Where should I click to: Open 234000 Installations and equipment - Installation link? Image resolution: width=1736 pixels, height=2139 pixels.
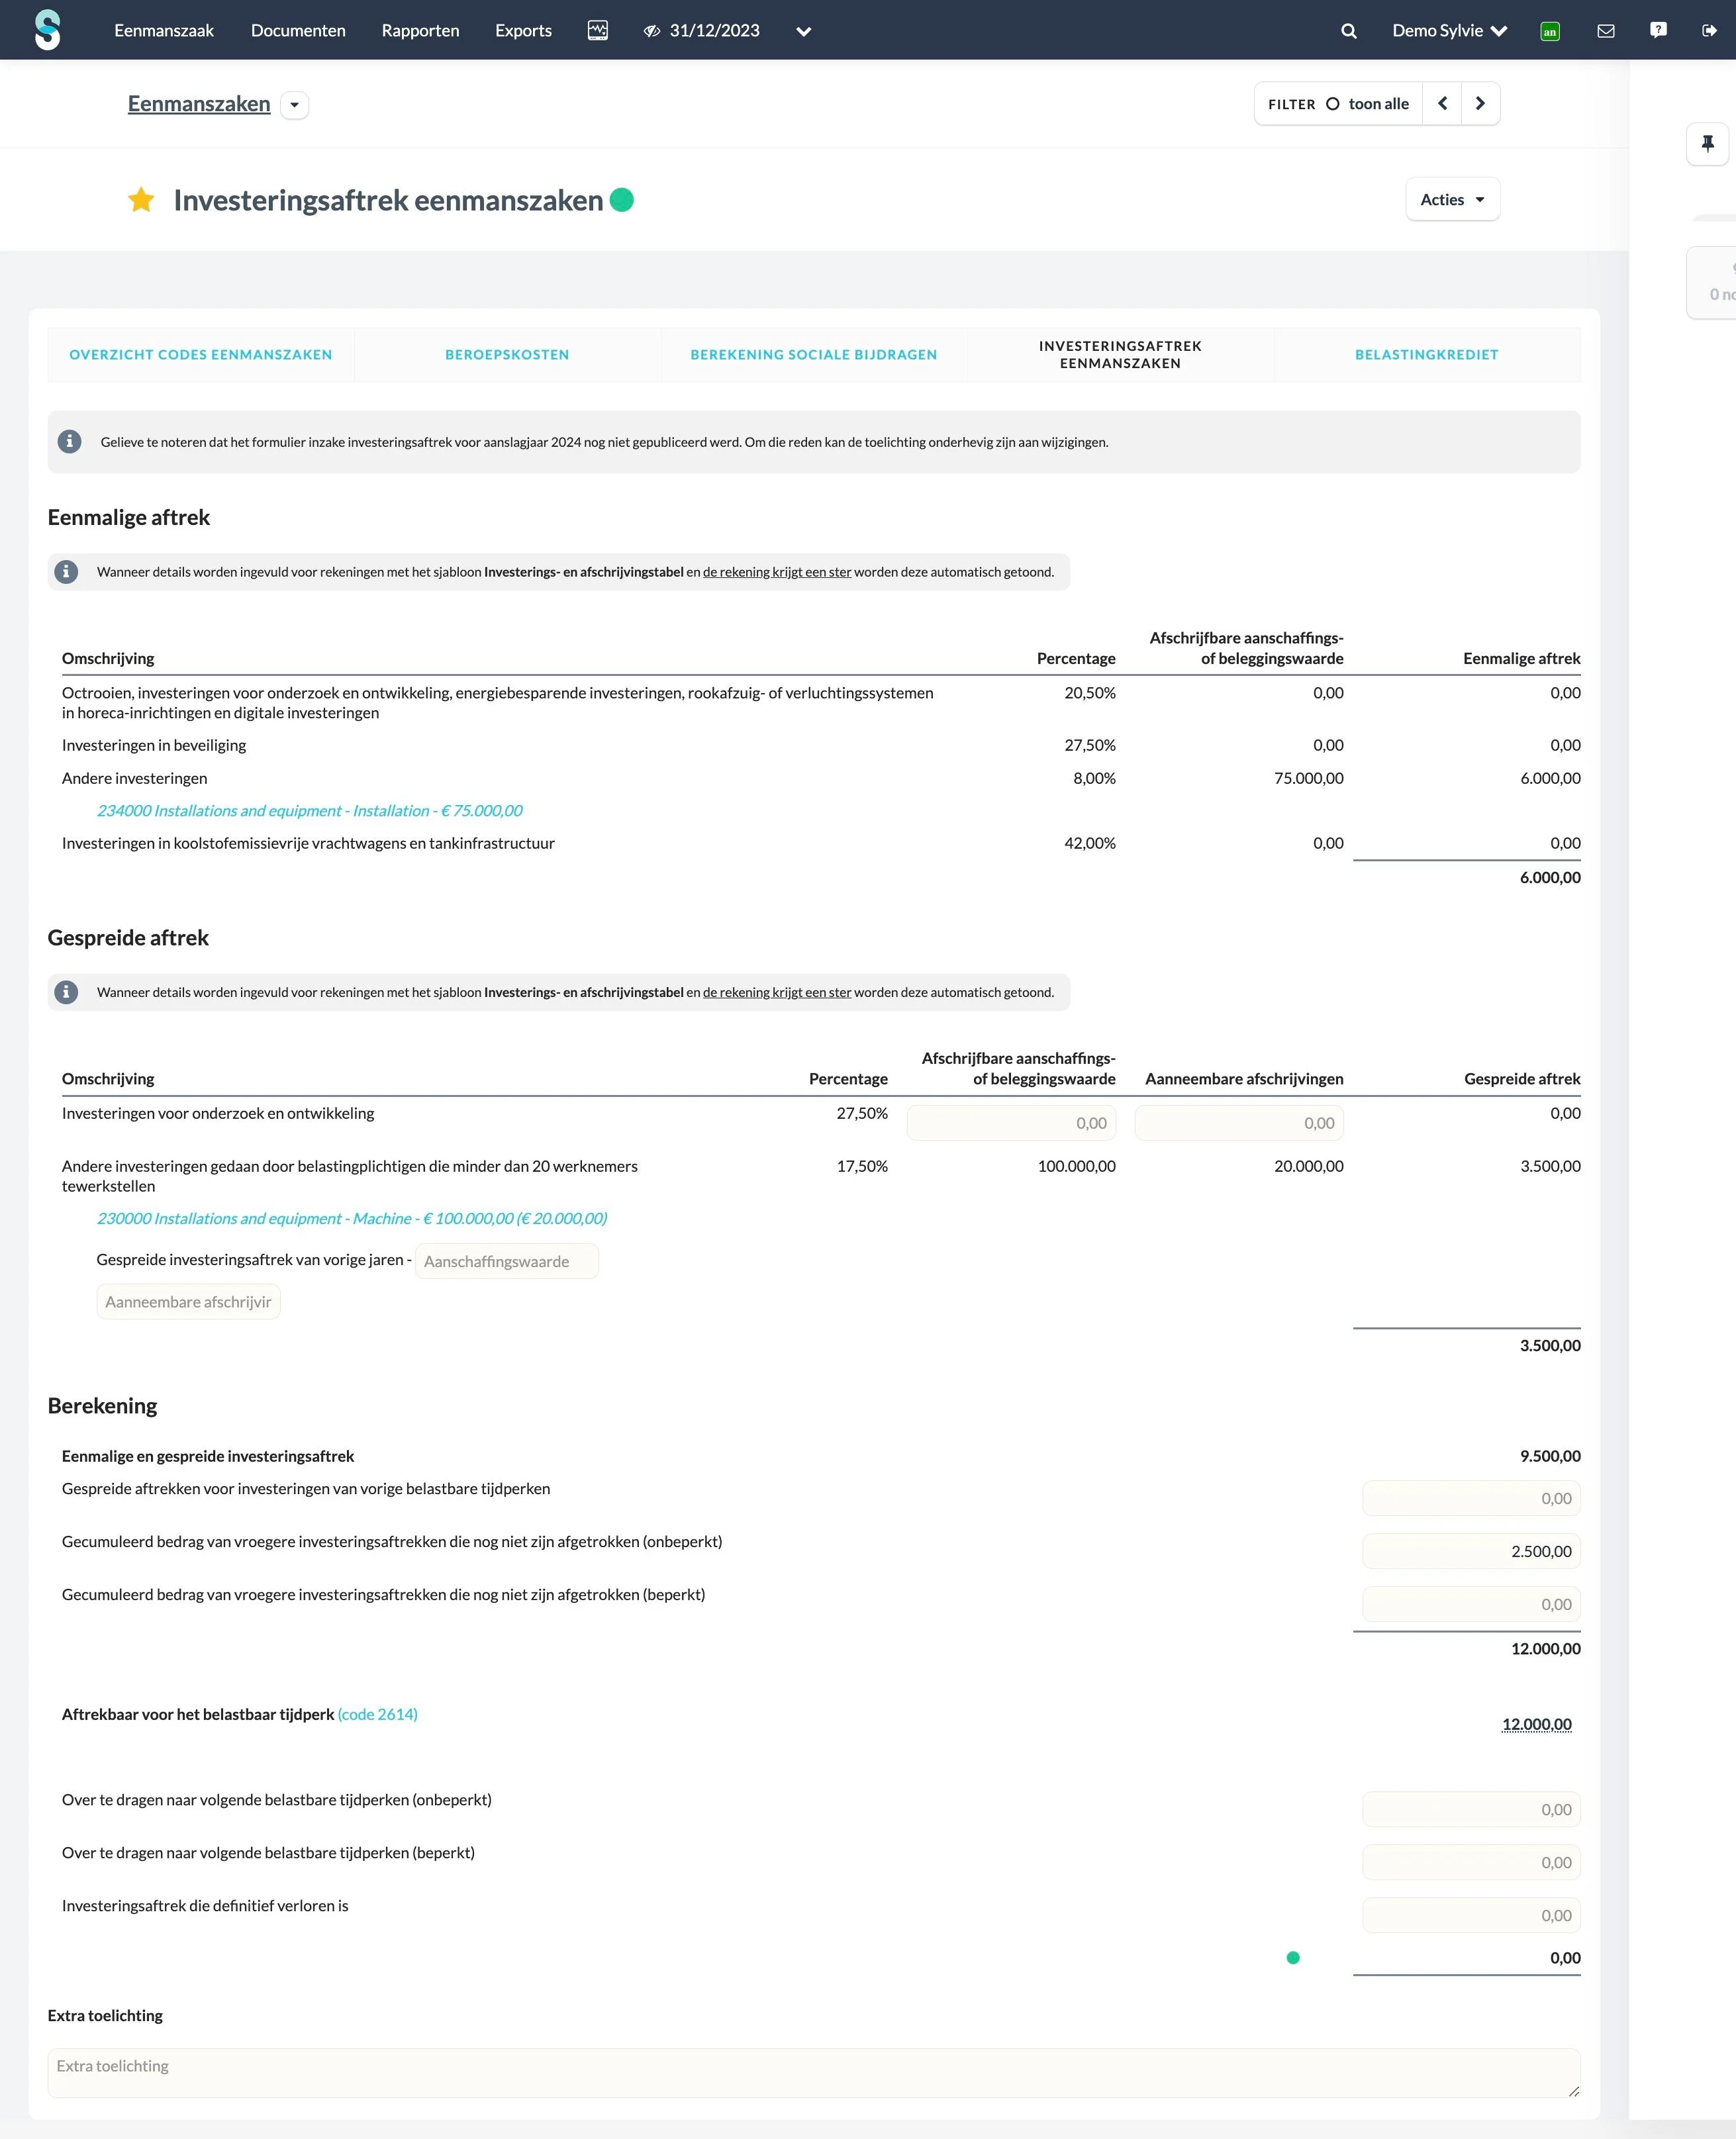[x=309, y=810]
